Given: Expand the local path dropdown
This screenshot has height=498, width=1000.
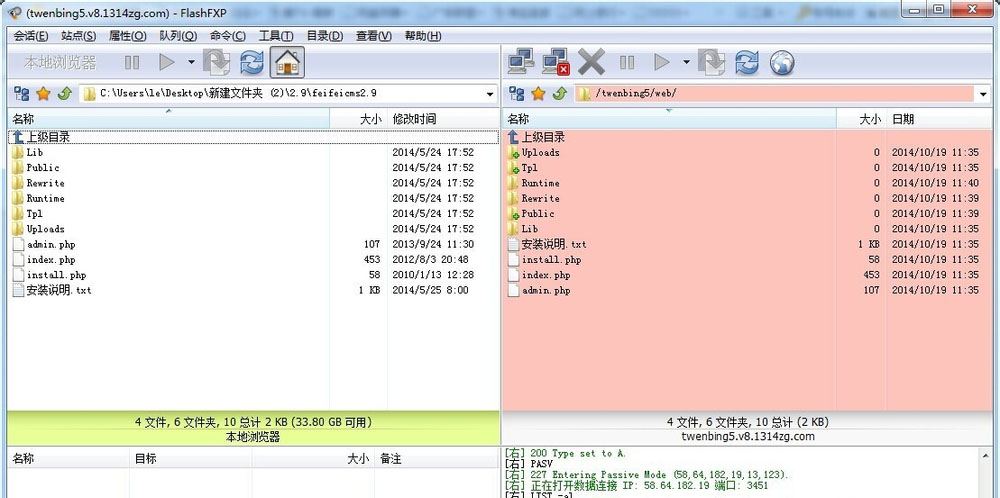Looking at the screenshot, I should click(x=490, y=94).
